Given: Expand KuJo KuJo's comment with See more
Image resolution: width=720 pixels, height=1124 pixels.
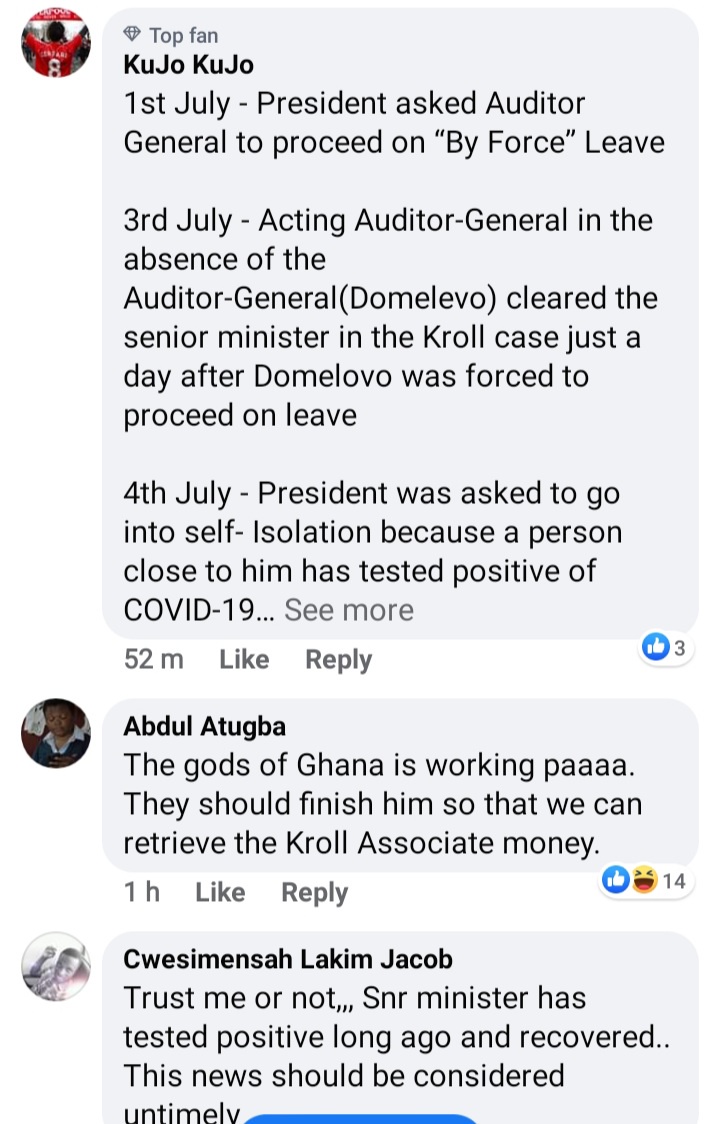Looking at the screenshot, I should [349, 610].
